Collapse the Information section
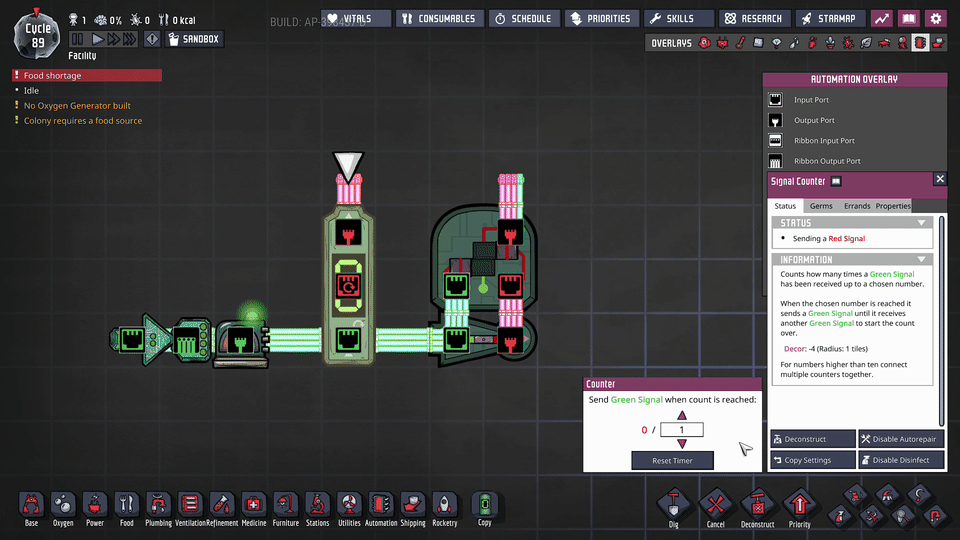Image resolution: width=960 pixels, height=540 pixels. 921,260
